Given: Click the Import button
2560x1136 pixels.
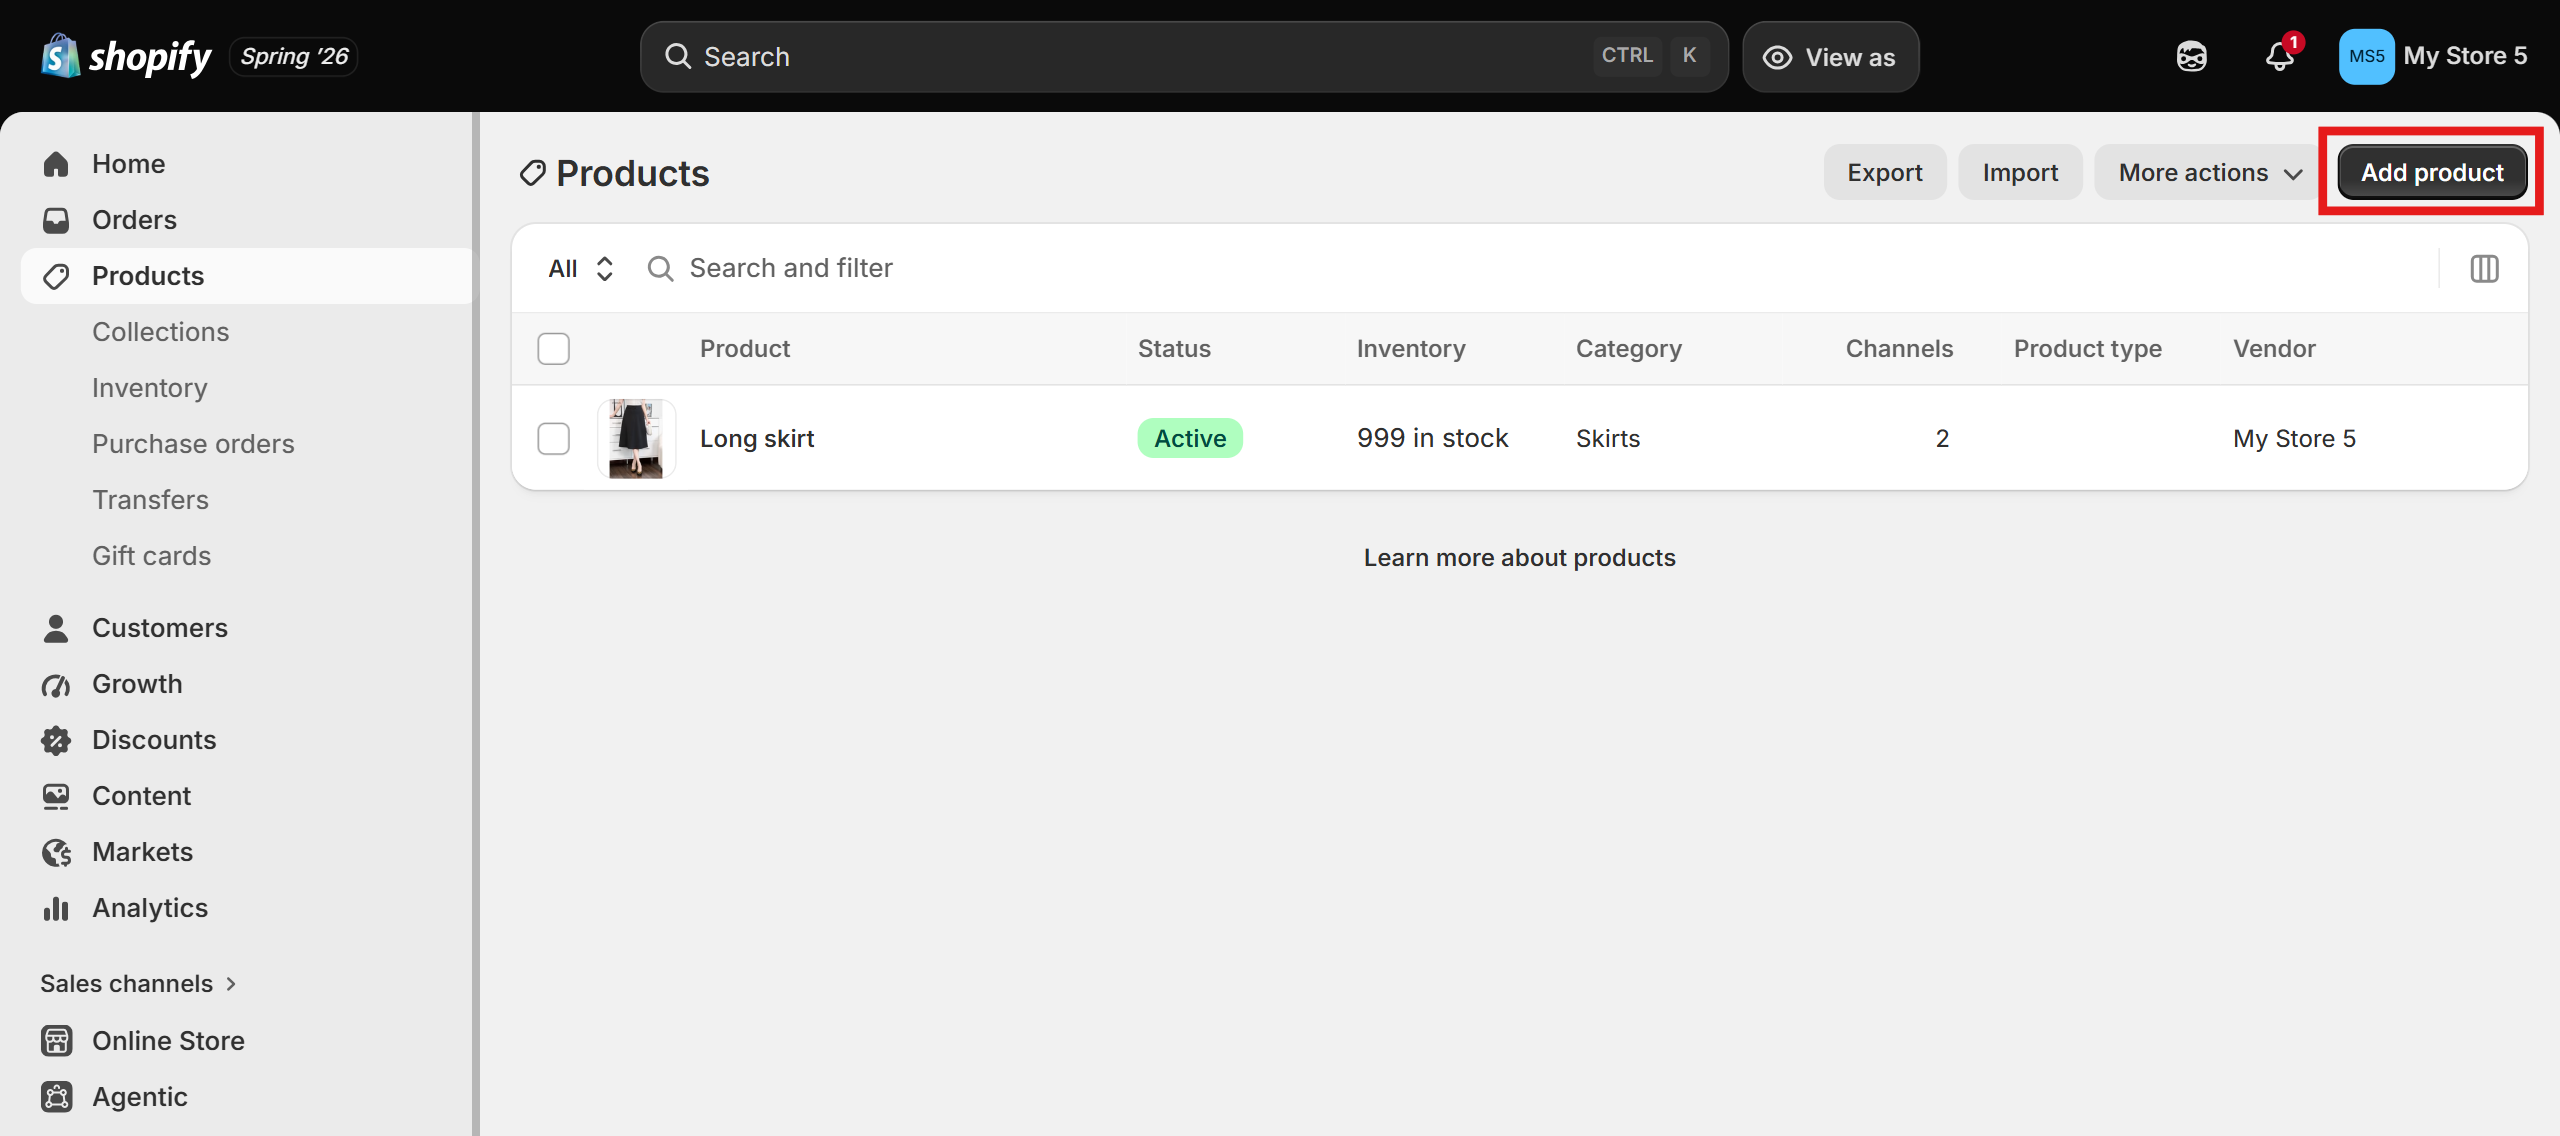Looking at the screenshot, I should 2020,172.
